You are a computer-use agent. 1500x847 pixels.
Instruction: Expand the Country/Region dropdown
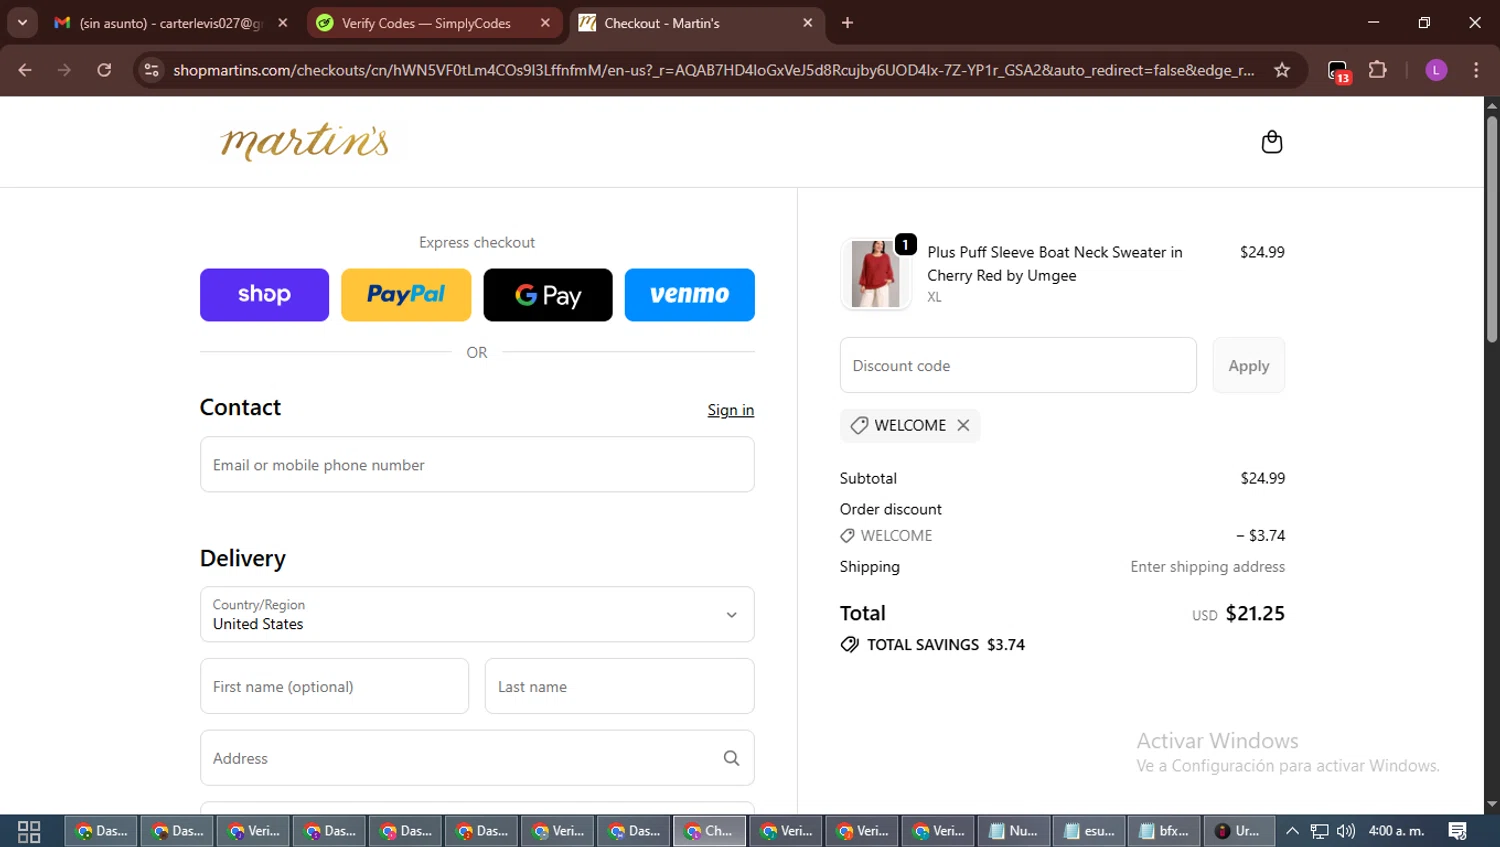477,614
